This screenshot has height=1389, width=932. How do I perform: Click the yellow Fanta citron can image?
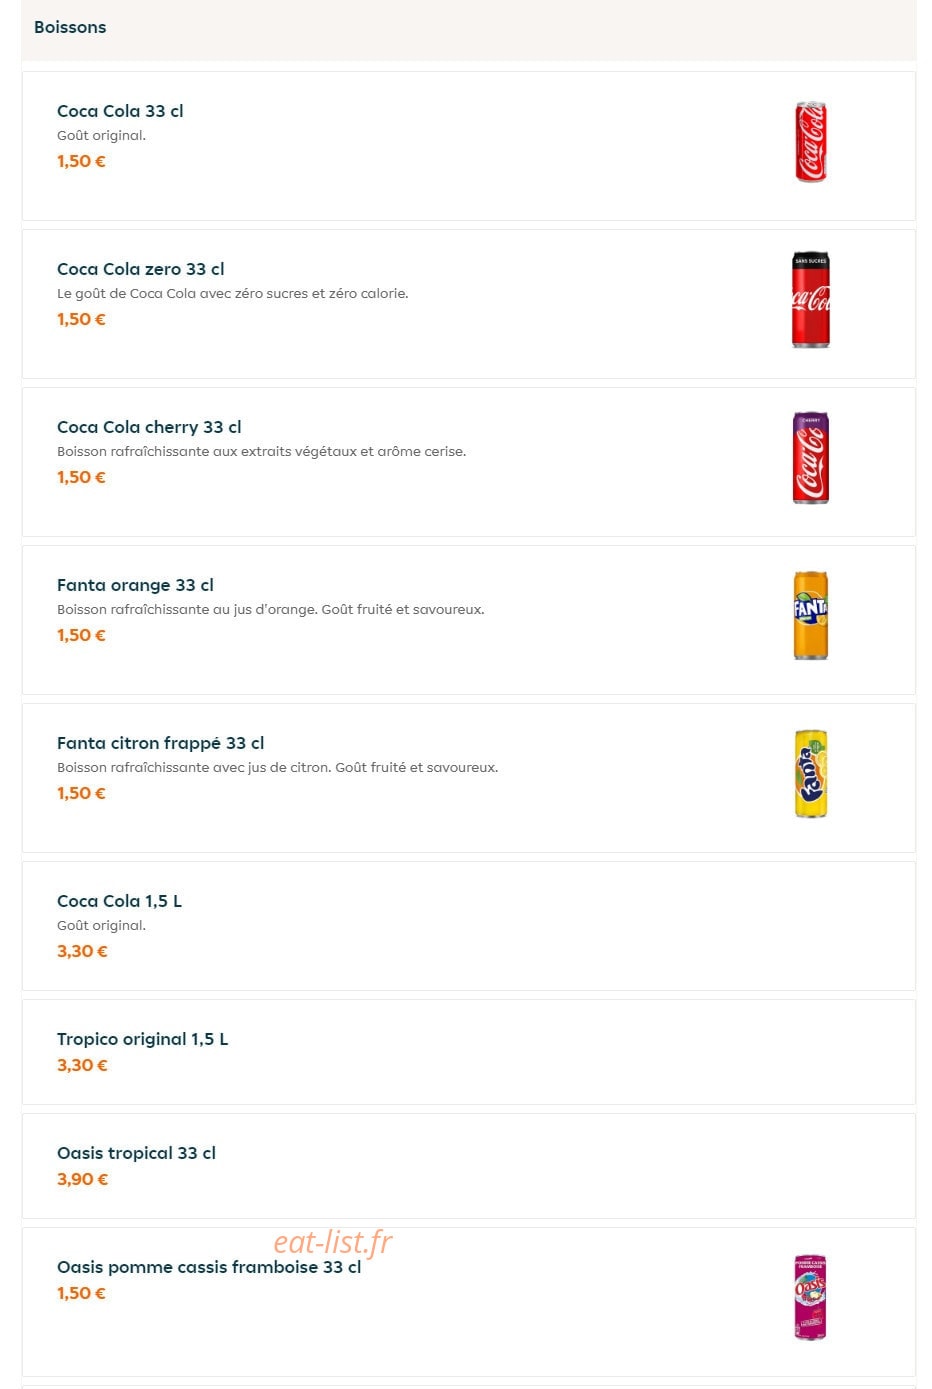(x=810, y=774)
